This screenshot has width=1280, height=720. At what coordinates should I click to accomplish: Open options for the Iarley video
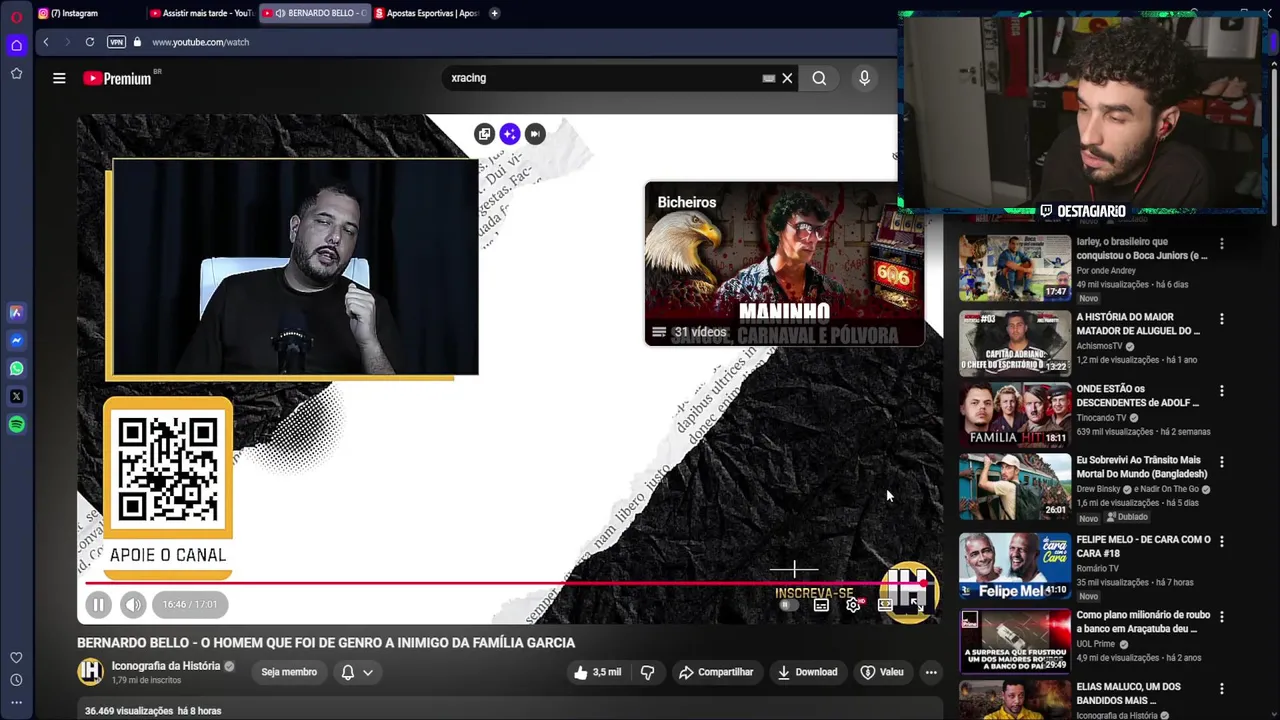[x=1221, y=243]
